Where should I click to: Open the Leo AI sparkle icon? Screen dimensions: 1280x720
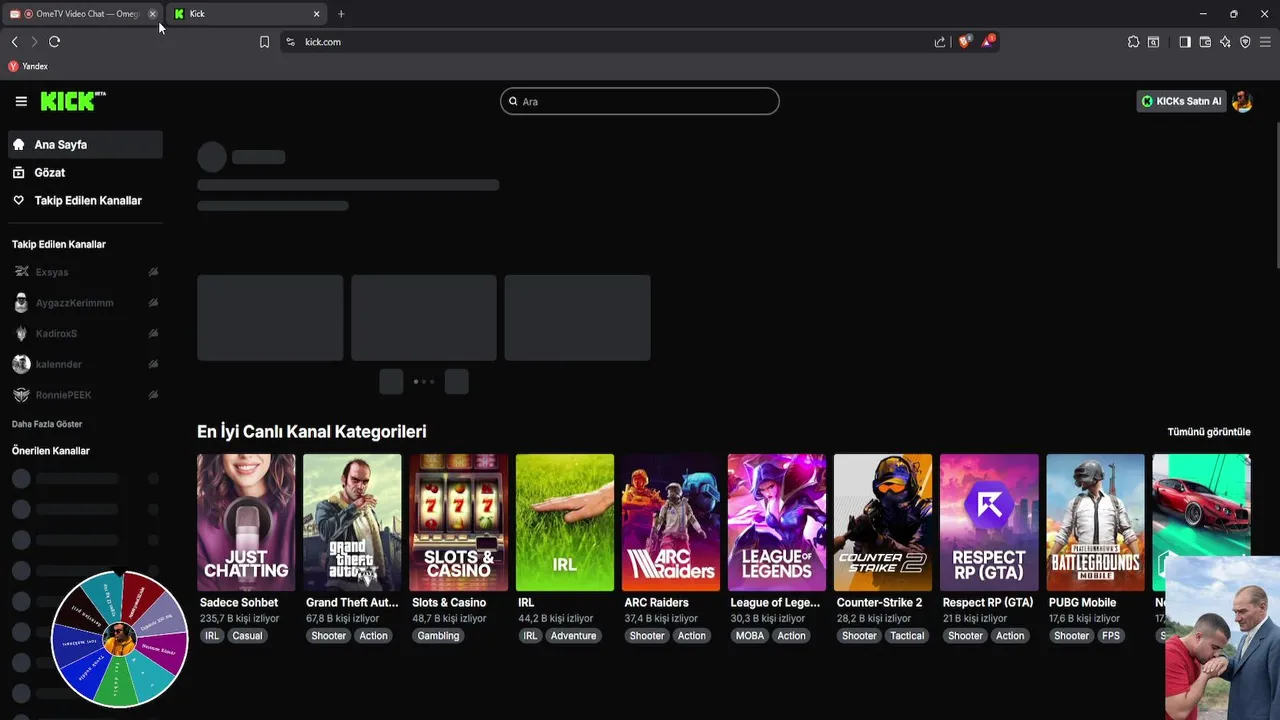pos(1225,42)
